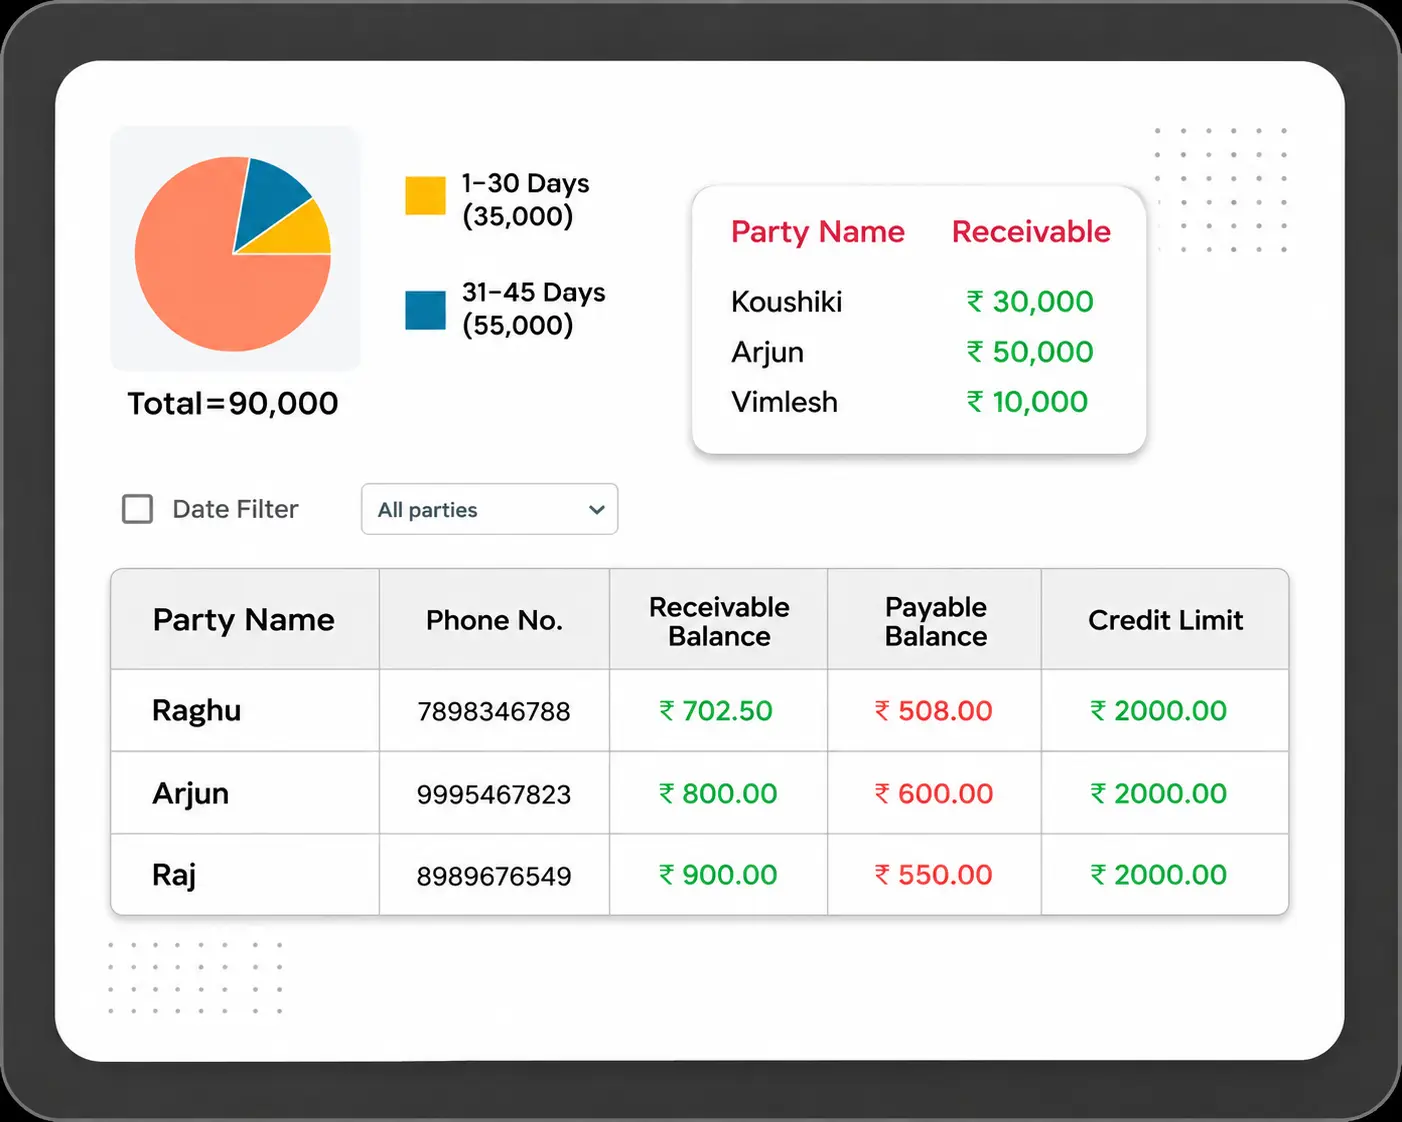1402x1122 pixels.
Task: Select Arjun in the receivable card
Action: [767, 352]
